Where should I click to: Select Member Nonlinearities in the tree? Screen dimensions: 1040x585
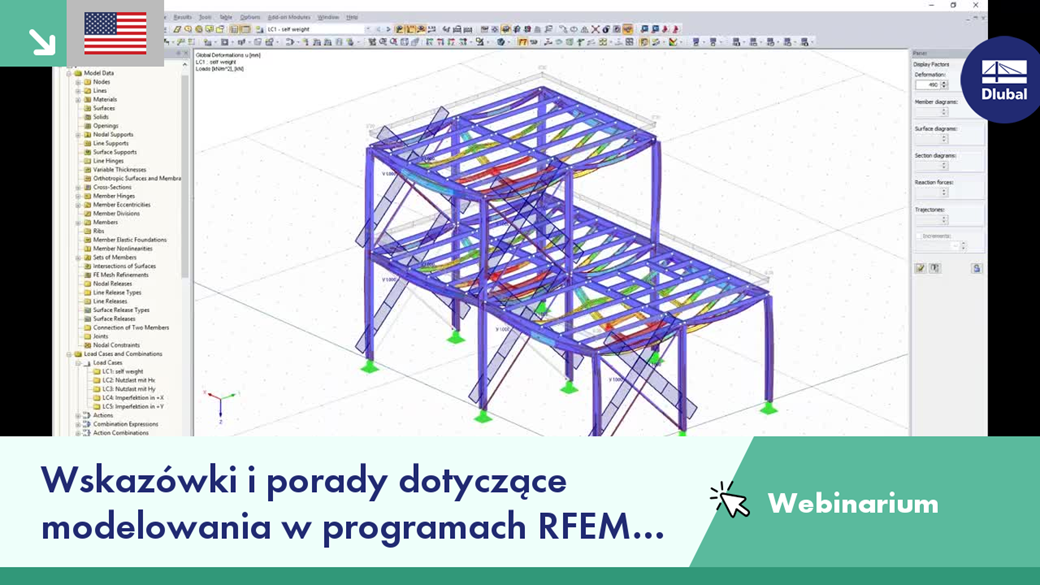coord(123,248)
